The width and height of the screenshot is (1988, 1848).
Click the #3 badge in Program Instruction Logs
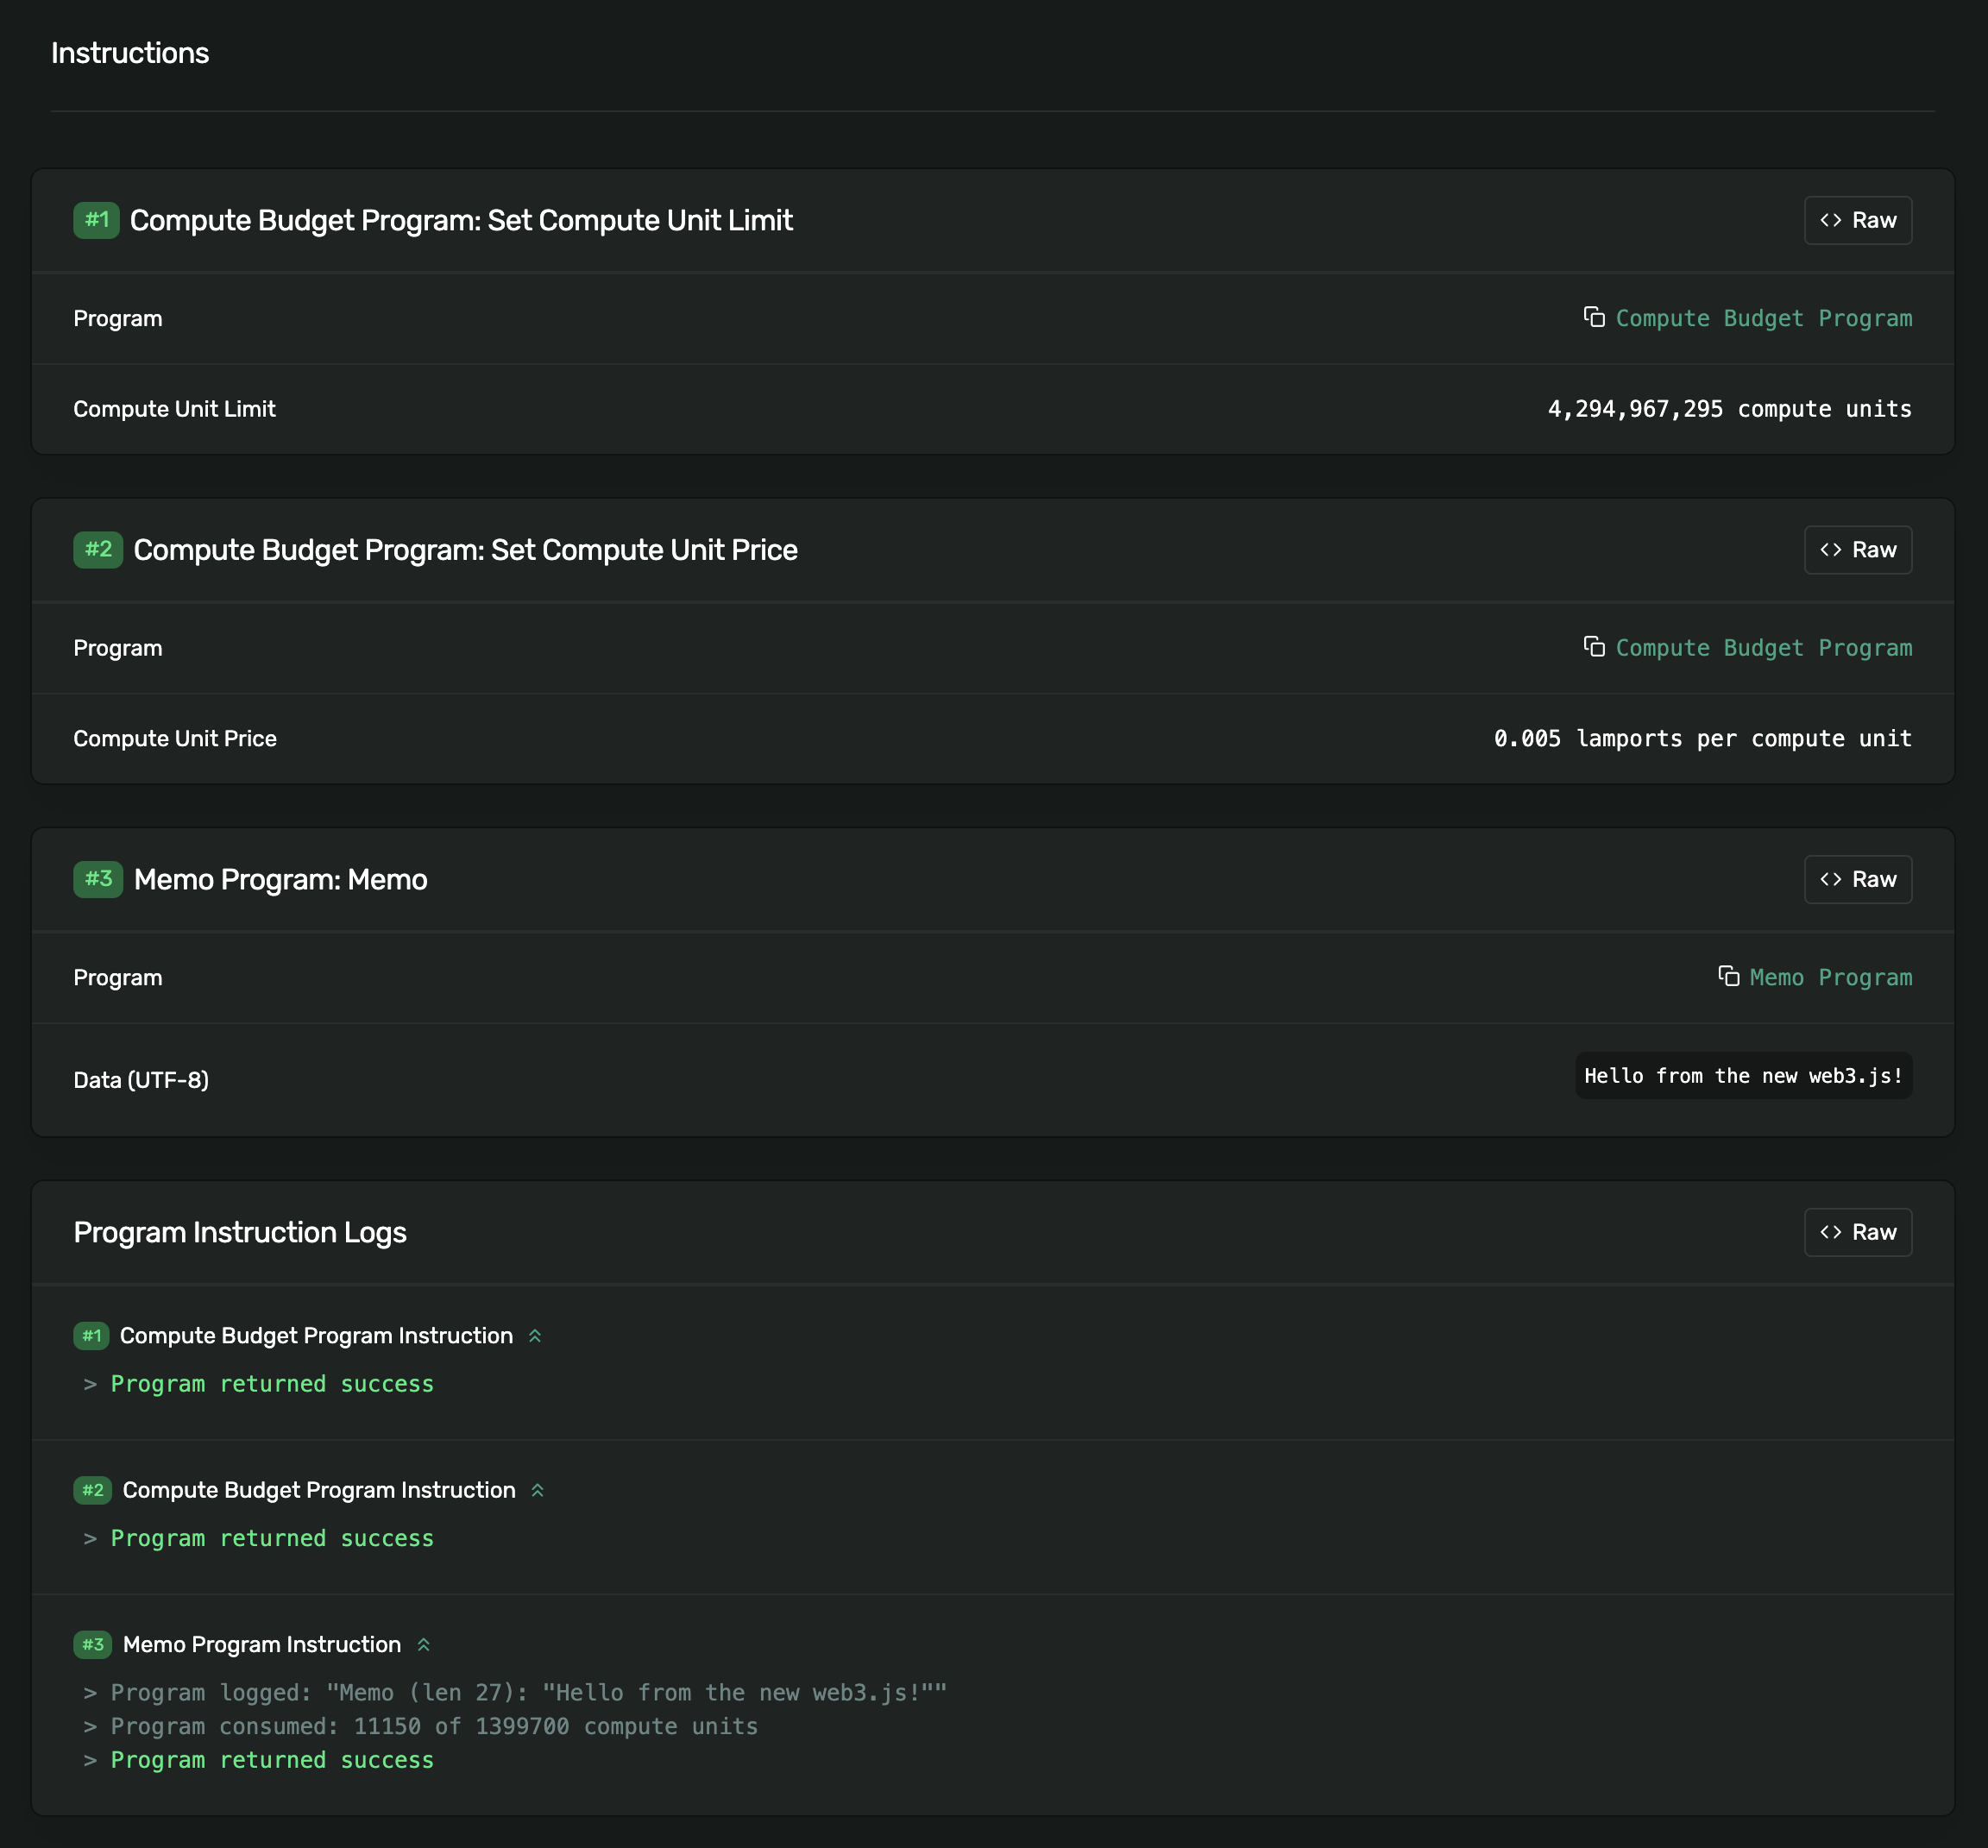93,1645
